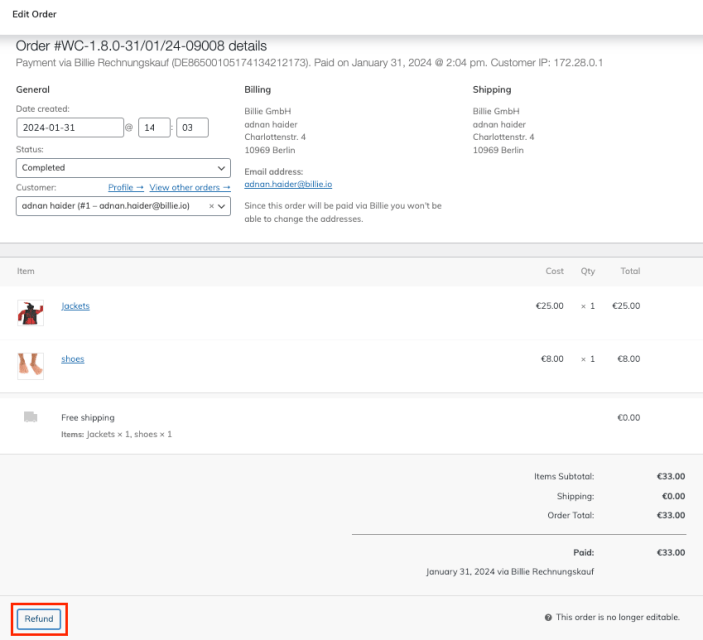Open the customer Profile link
703x640 pixels.
(x=125, y=187)
